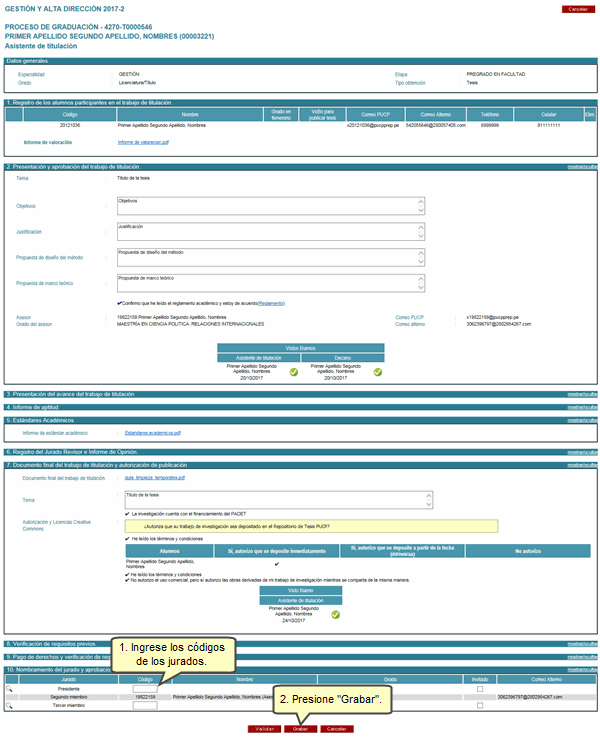
Task: Click the 'Alumnos' column header
Action: (169, 551)
